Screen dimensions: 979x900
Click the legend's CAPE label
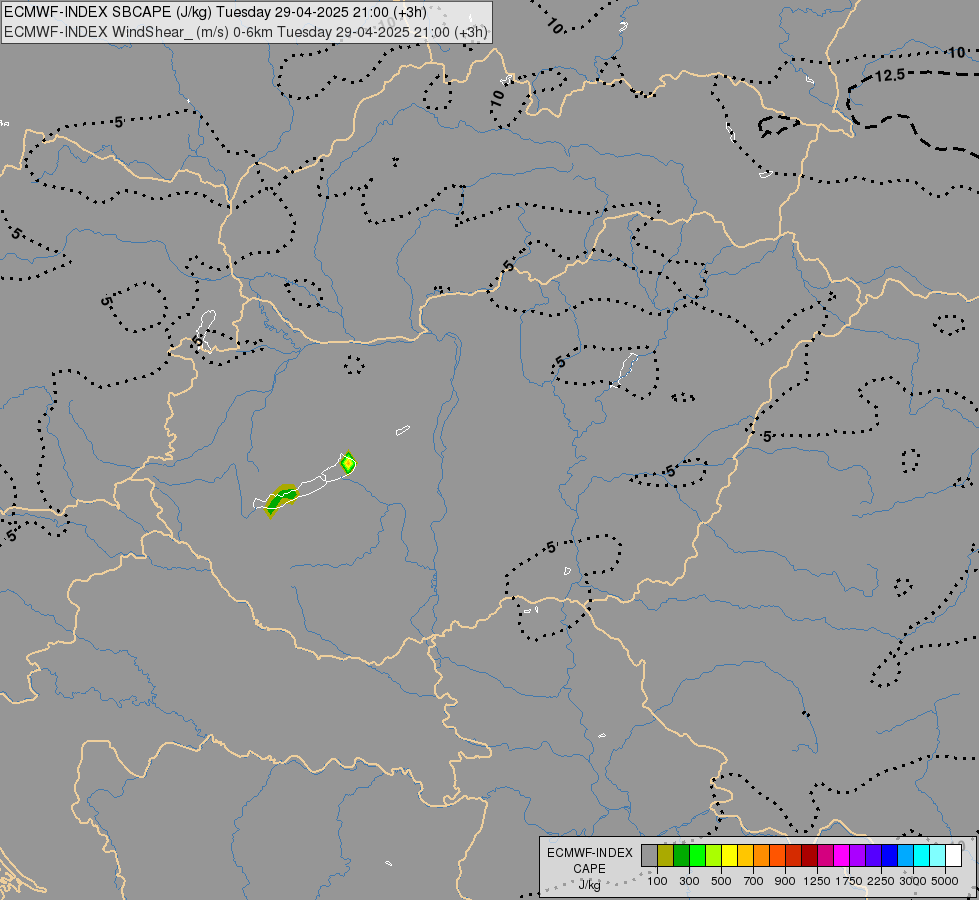point(589,869)
